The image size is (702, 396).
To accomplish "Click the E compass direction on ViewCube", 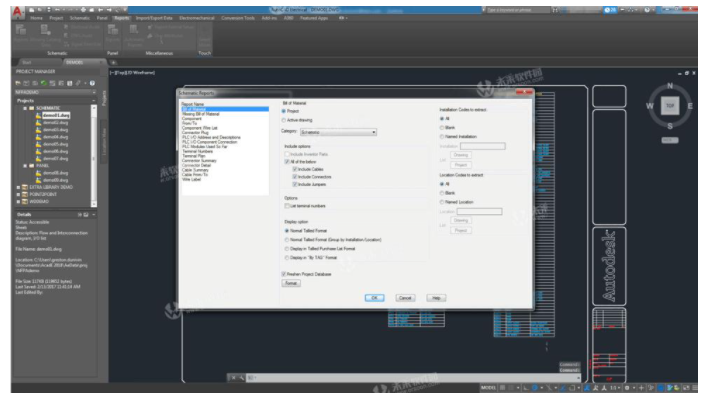I will pos(690,106).
